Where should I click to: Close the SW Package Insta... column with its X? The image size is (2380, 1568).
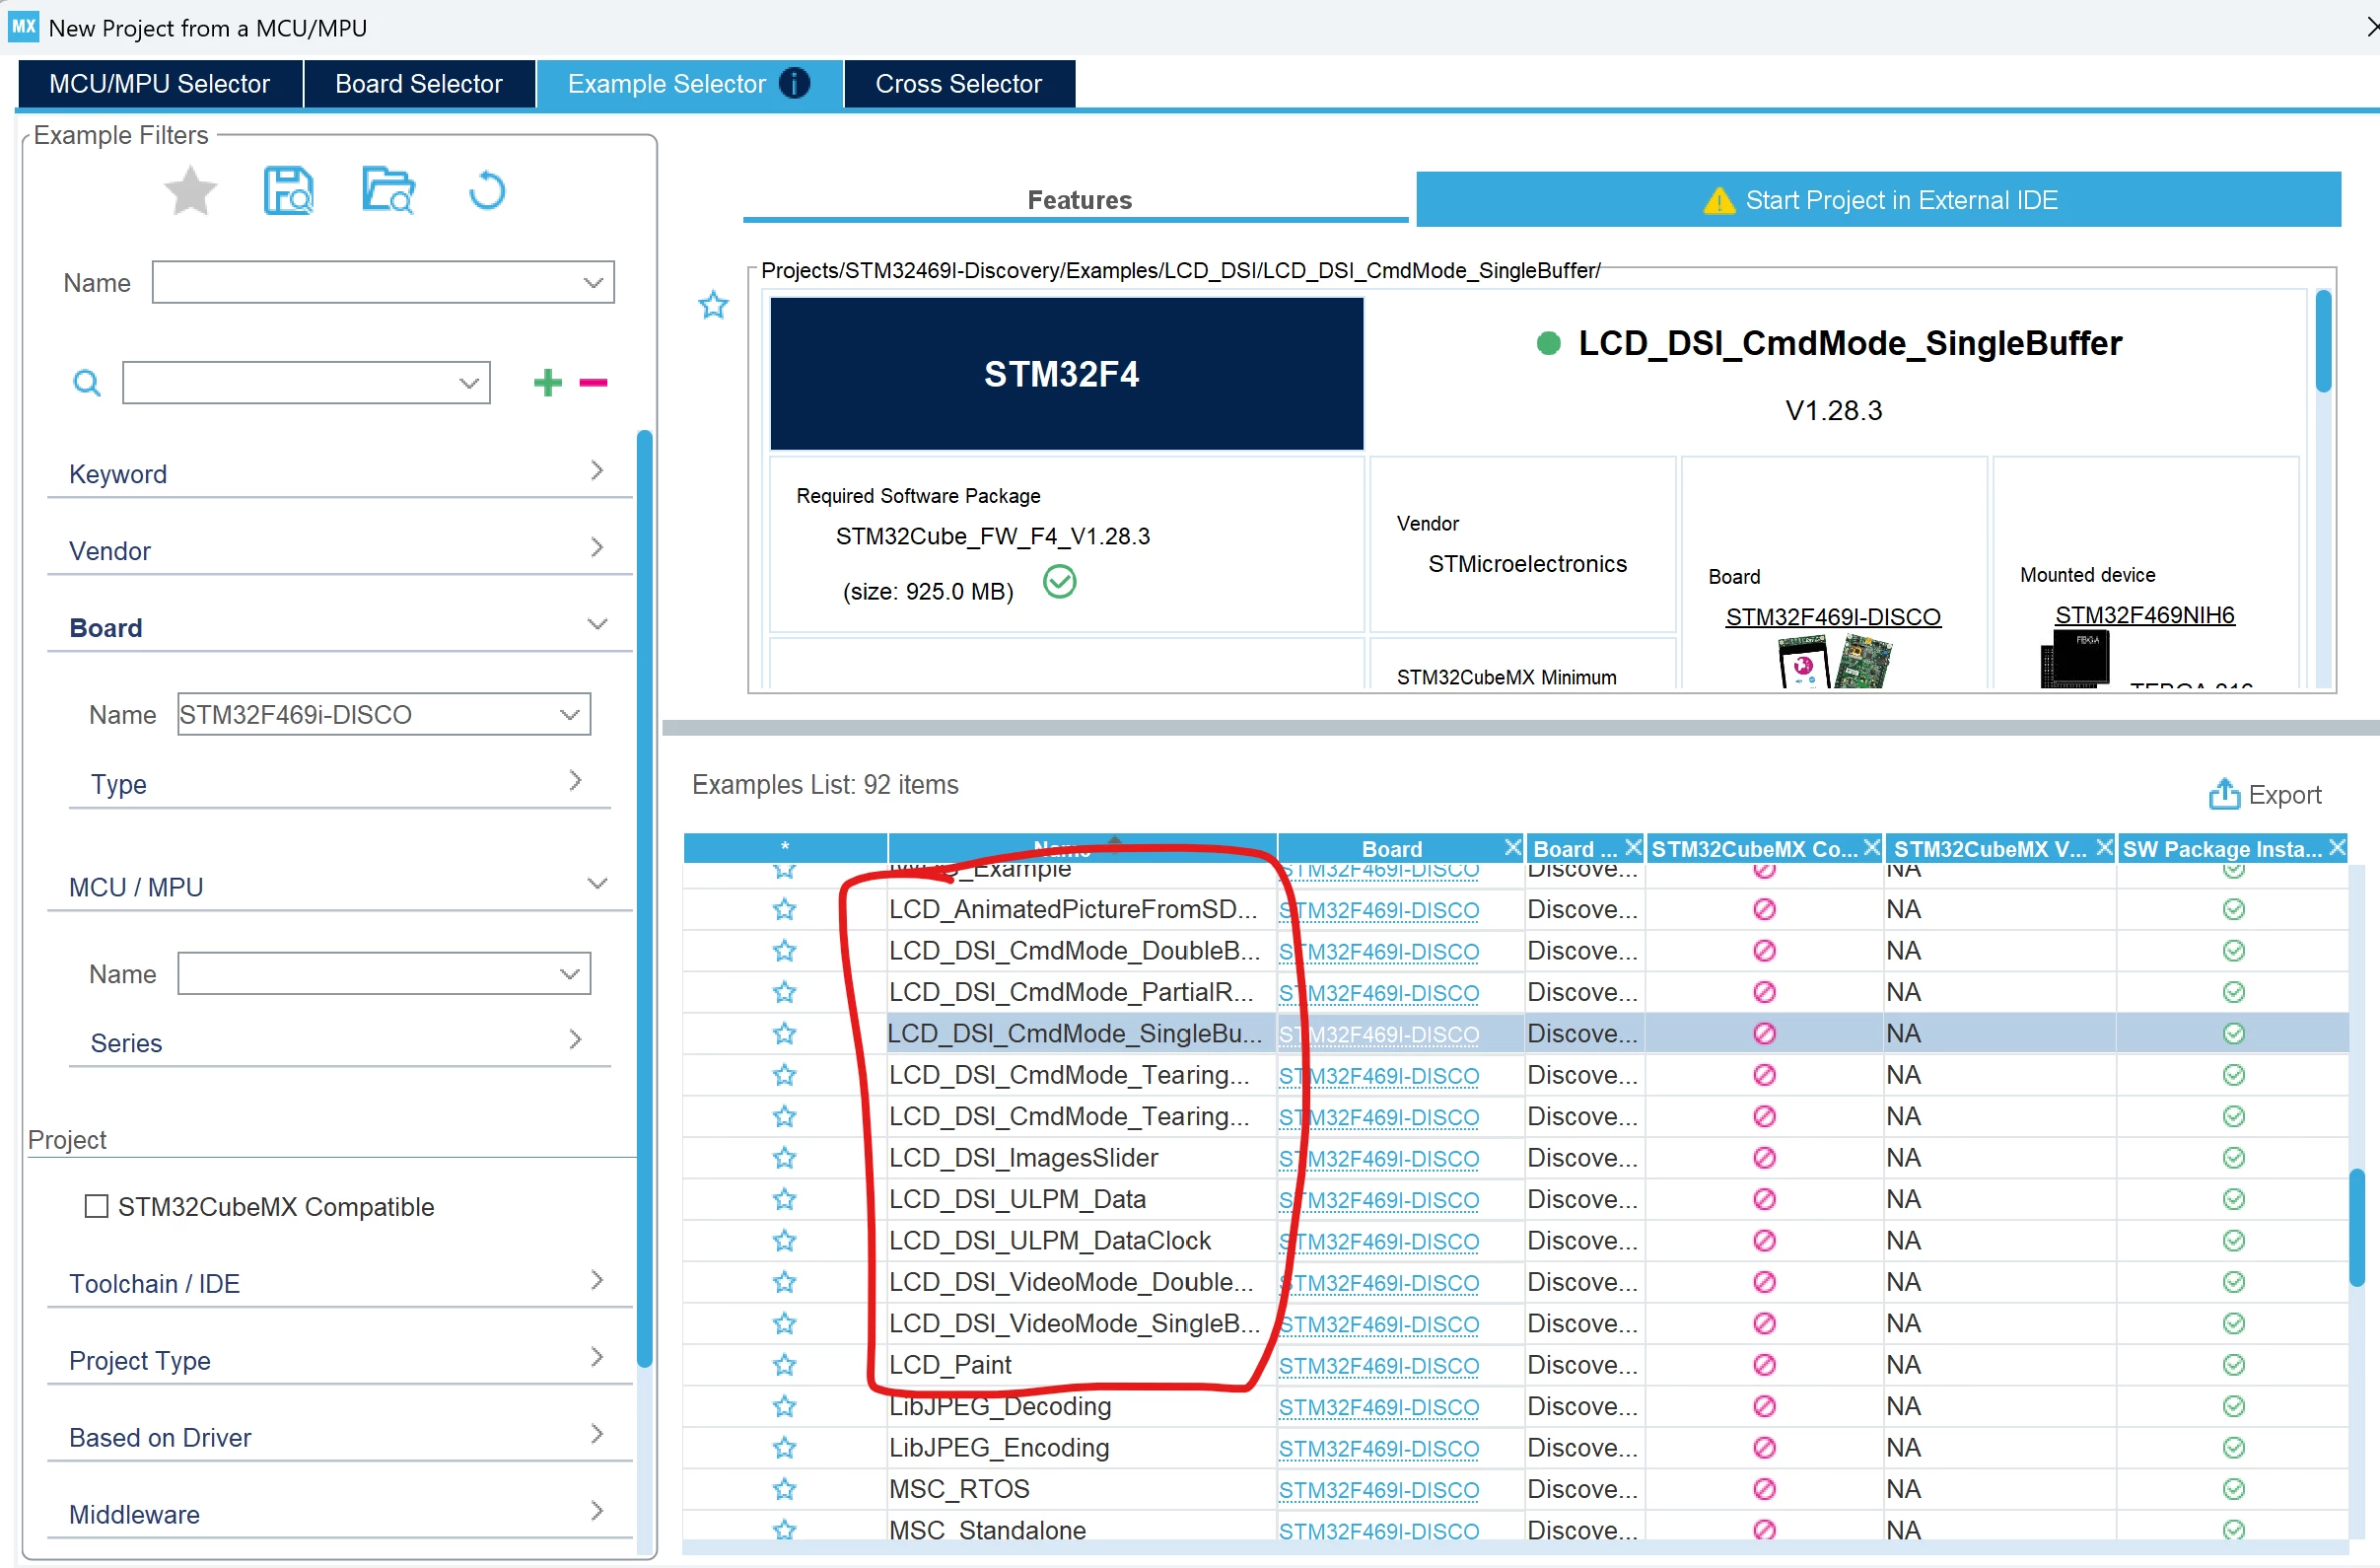click(2337, 848)
